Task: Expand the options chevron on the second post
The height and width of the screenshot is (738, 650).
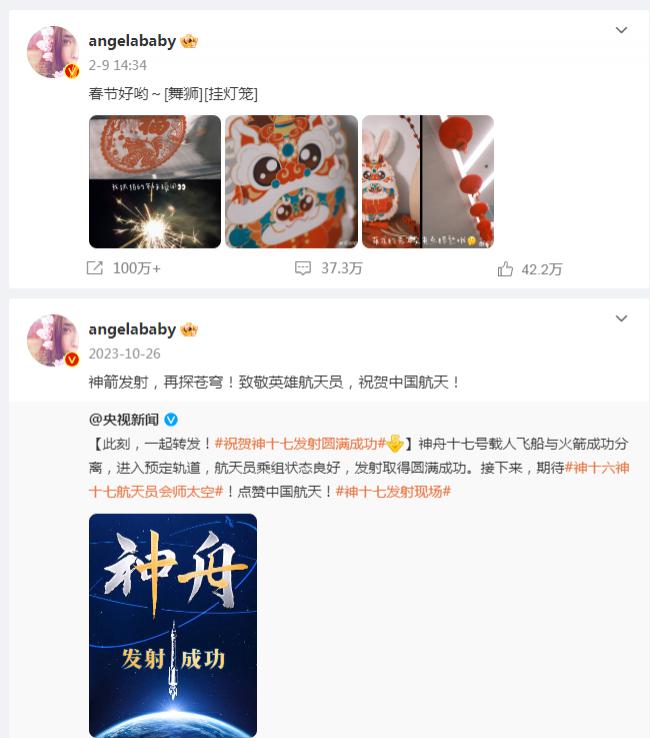Action: pos(621,319)
